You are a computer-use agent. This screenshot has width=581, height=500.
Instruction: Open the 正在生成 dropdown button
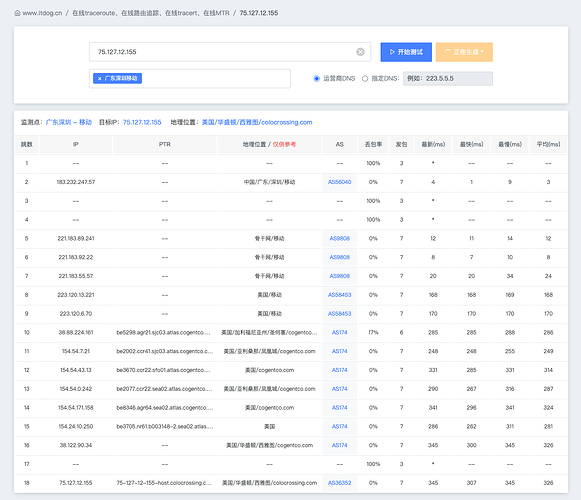pos(464,52)
